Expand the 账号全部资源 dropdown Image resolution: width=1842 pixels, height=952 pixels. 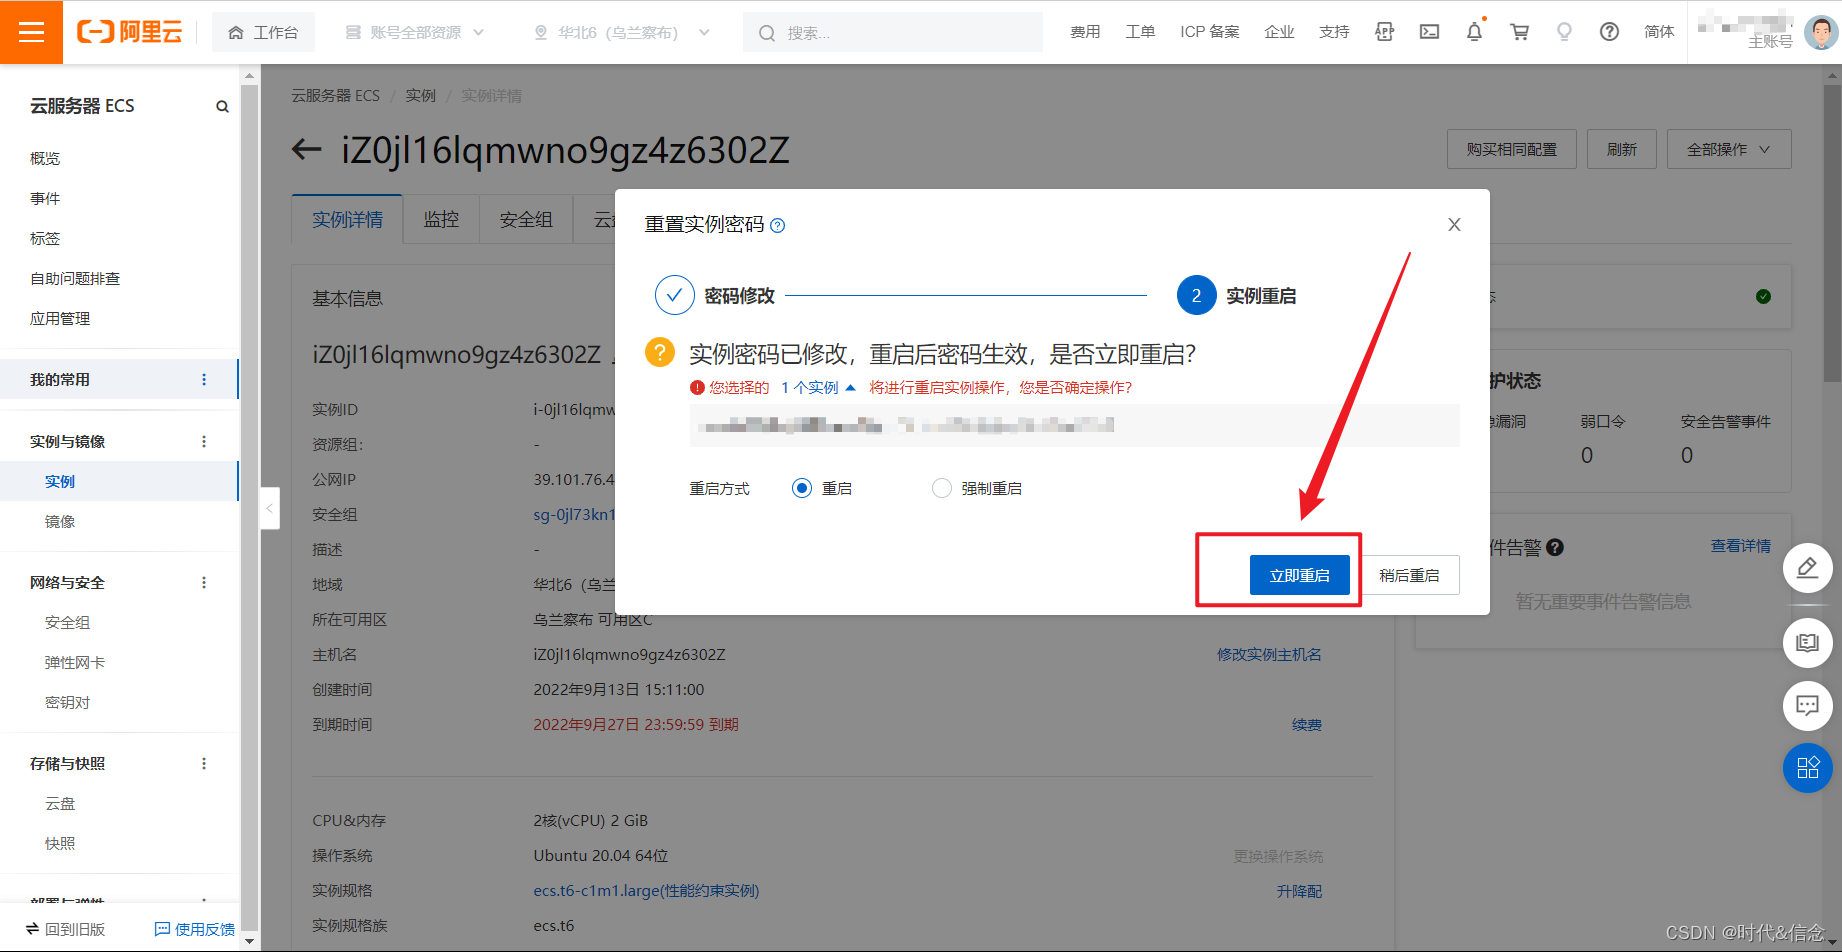click(x=415, y=32)
